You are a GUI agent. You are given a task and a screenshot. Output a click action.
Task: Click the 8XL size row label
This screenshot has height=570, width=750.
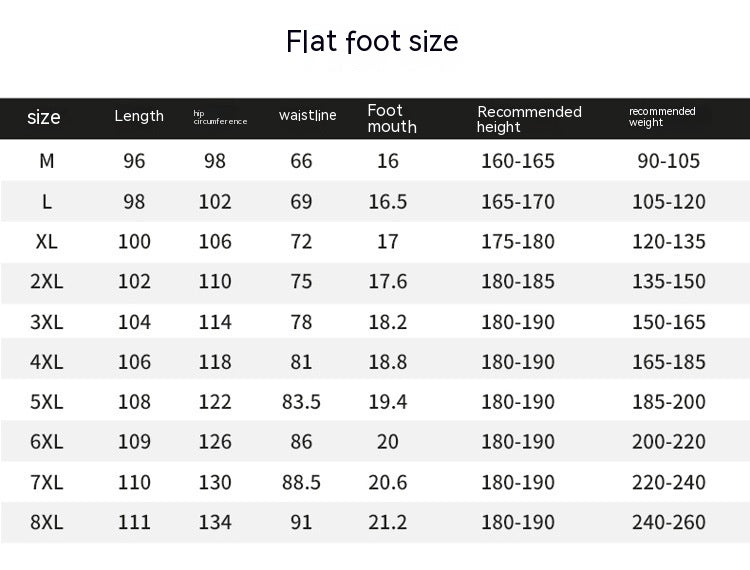47,522
